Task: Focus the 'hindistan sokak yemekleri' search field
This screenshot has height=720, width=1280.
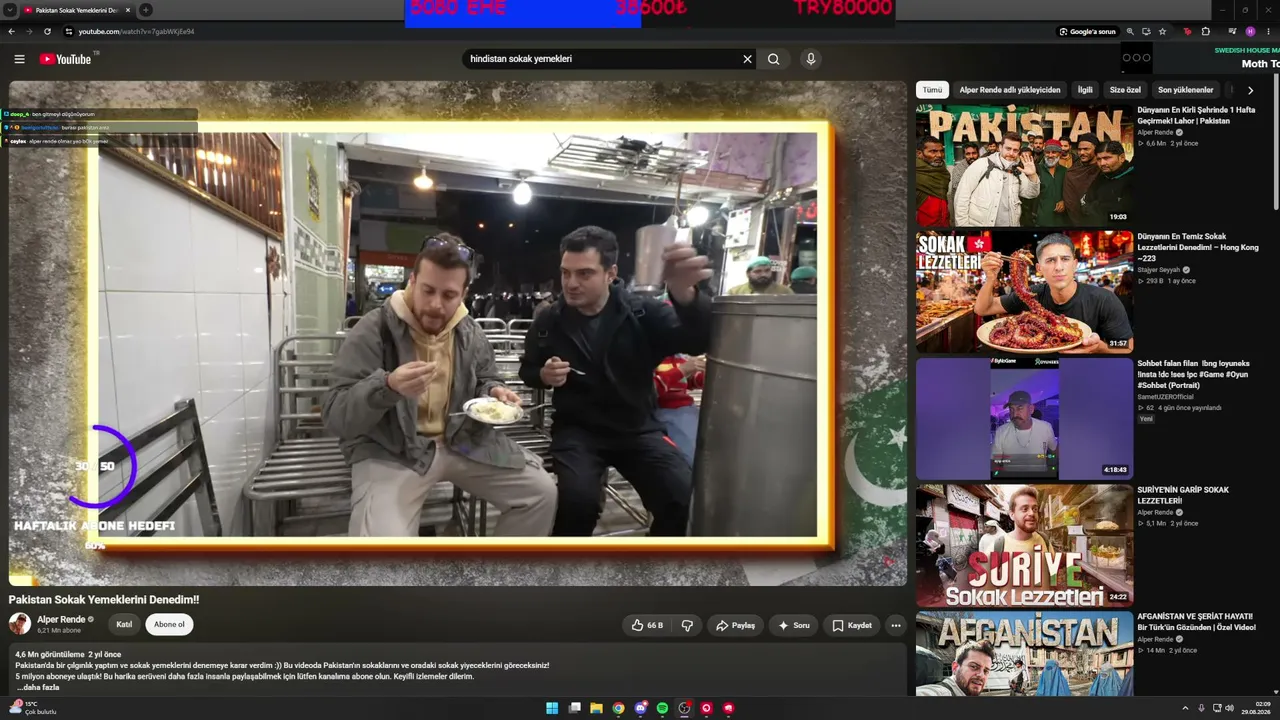Action: pos(604,59)
